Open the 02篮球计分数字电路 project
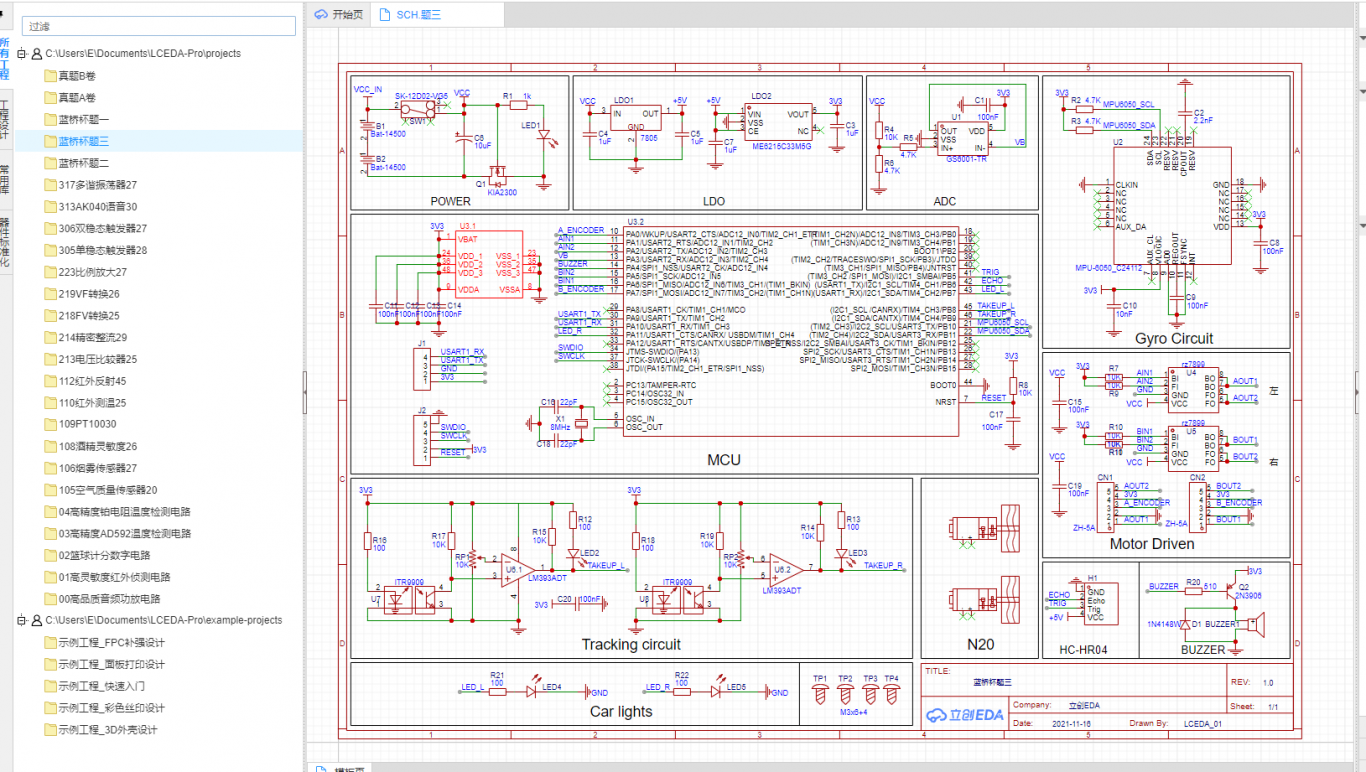This screenshot has width=1366, height=772. coord(97,555)
